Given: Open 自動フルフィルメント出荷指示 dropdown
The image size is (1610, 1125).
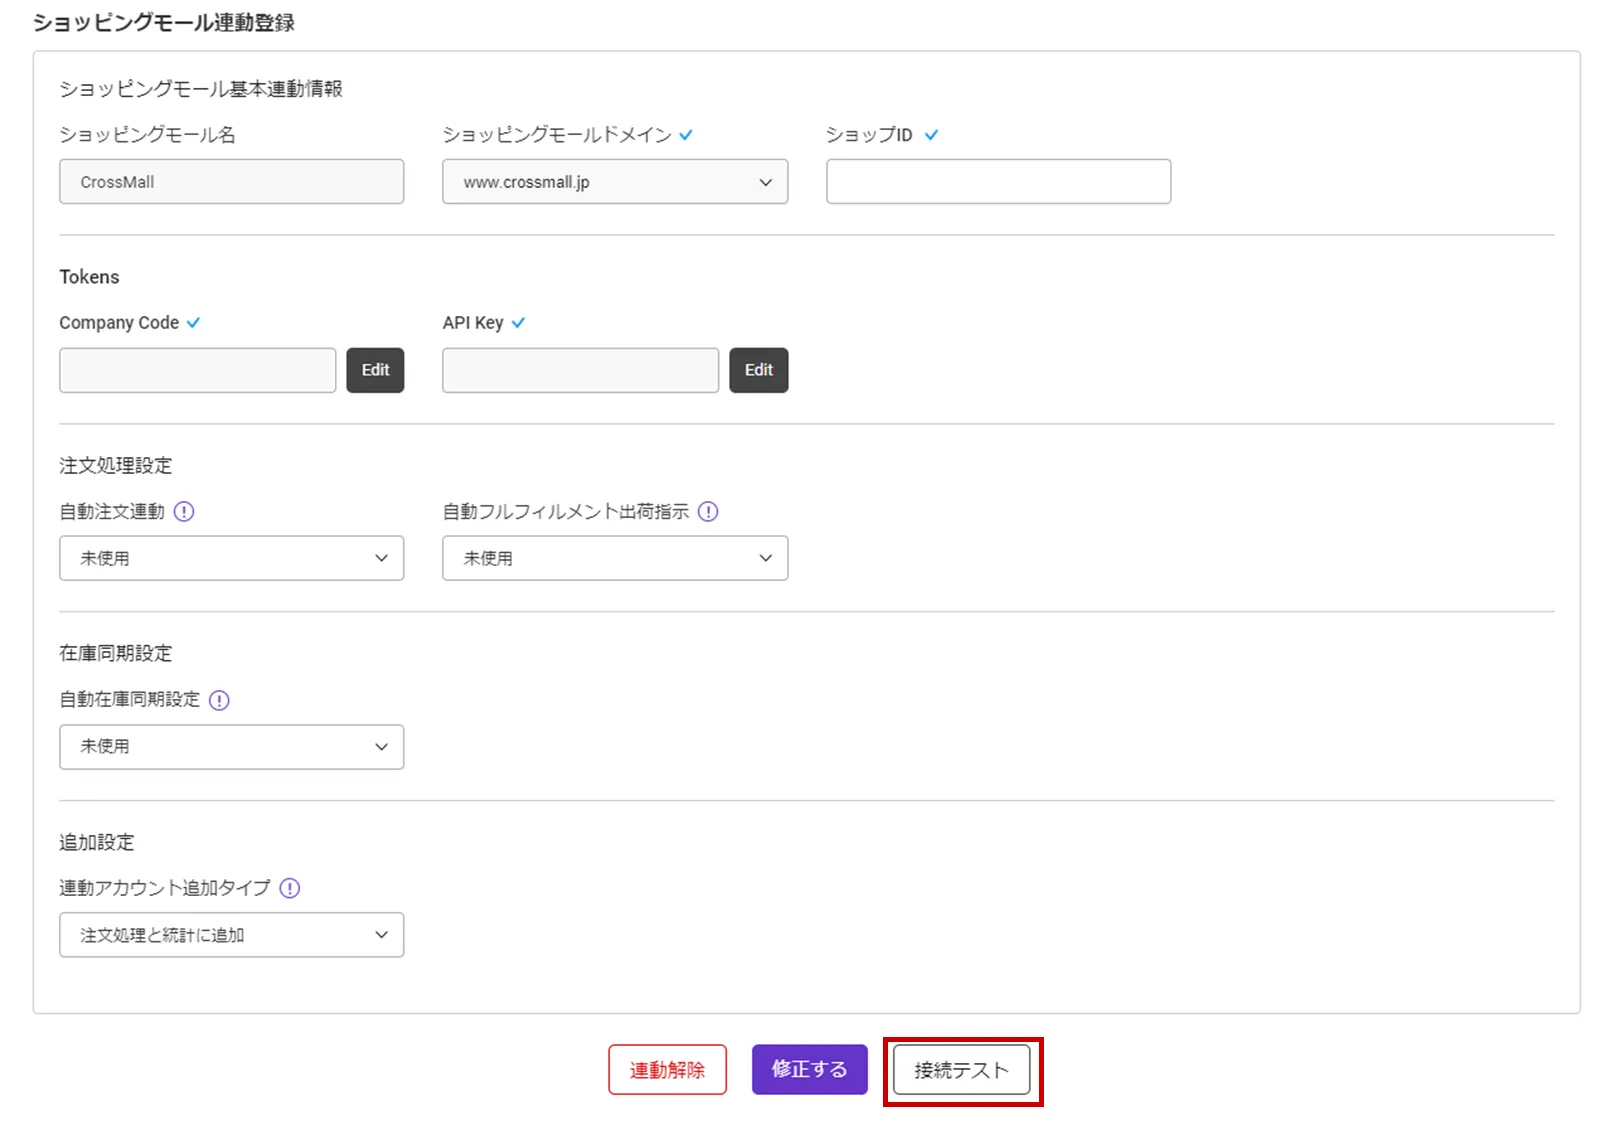Looking at the screenshot, I should 615,558.
